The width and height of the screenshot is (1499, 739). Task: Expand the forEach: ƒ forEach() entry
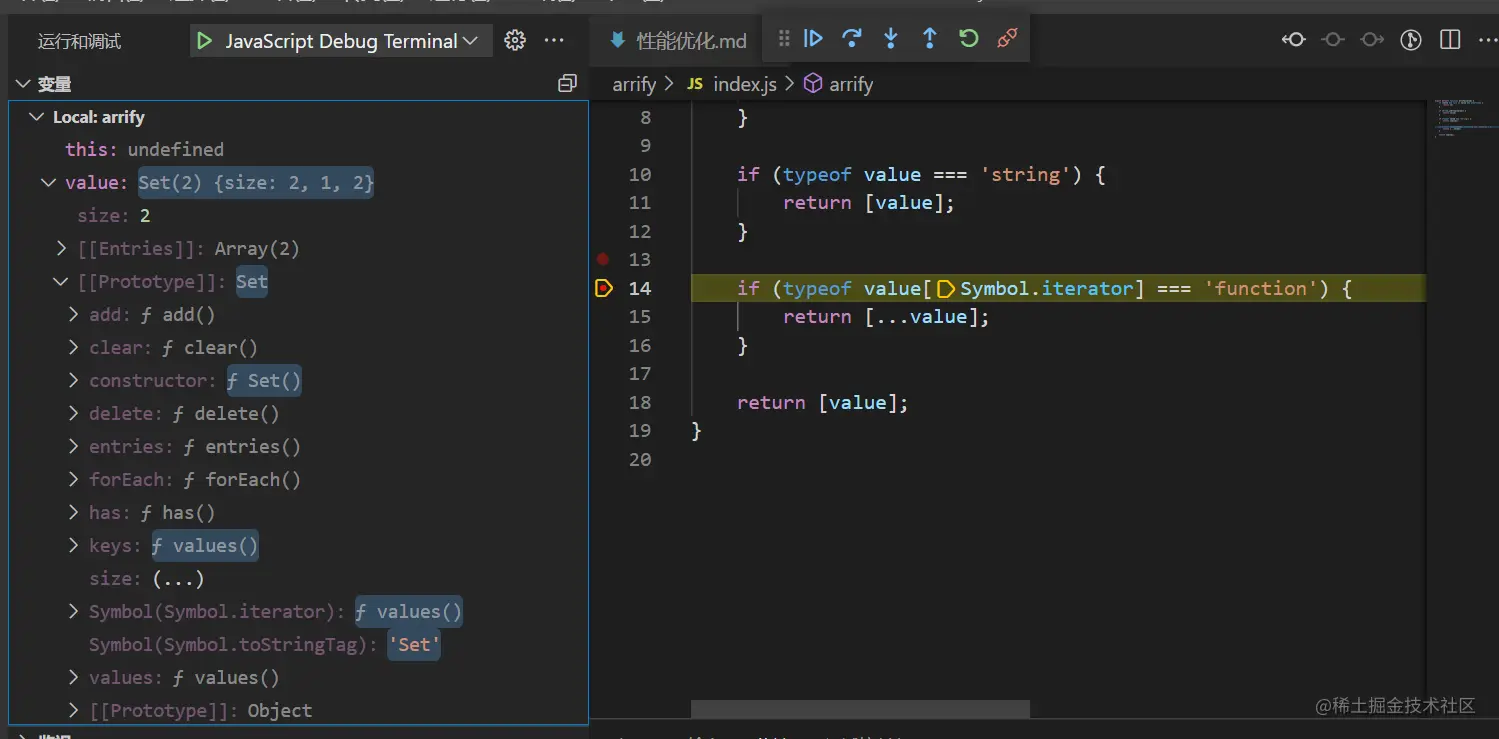(74, 480)
